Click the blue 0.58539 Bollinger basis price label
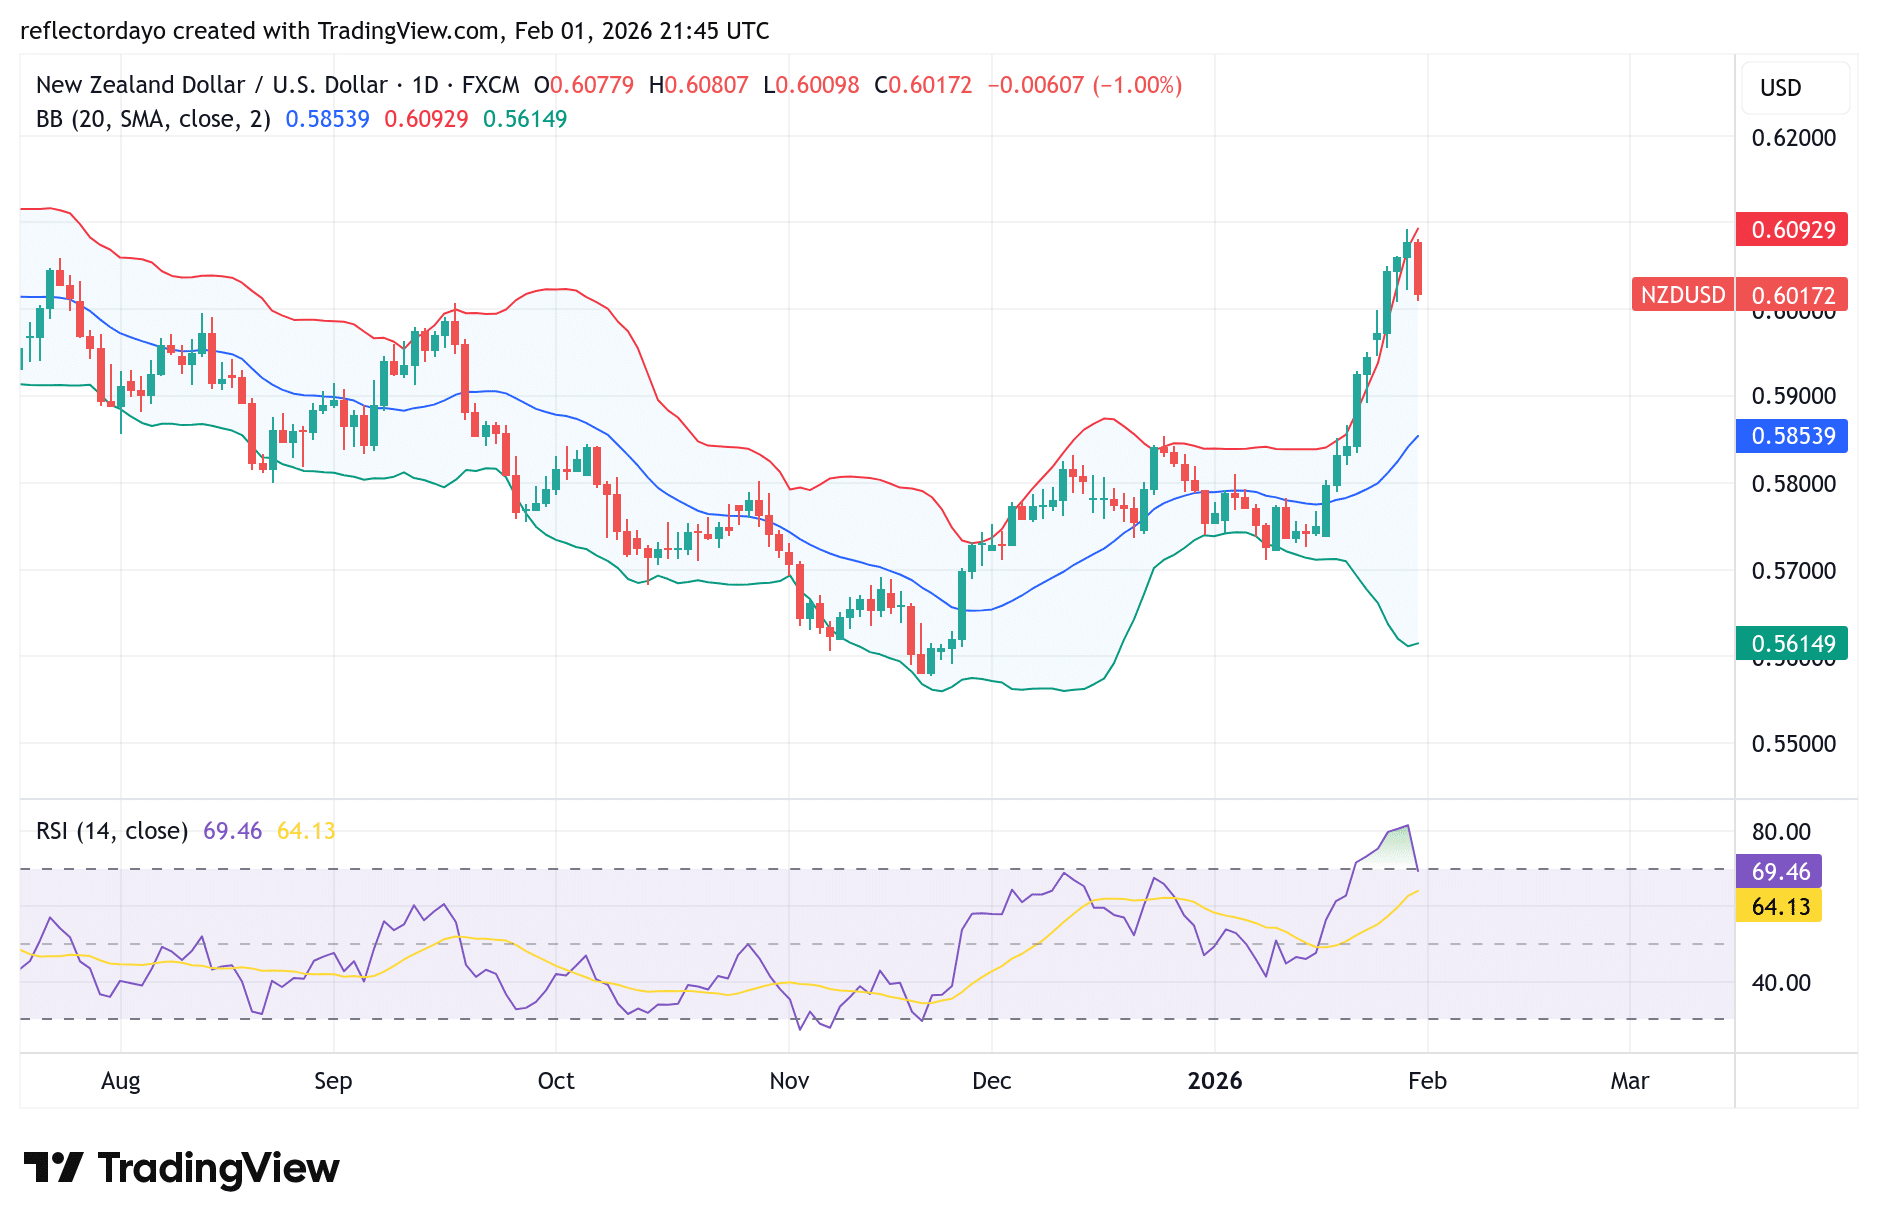 (1793, 436)
